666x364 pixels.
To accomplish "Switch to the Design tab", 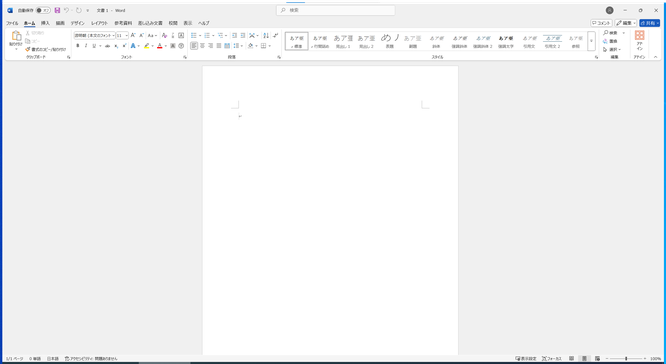I will 77,23.
